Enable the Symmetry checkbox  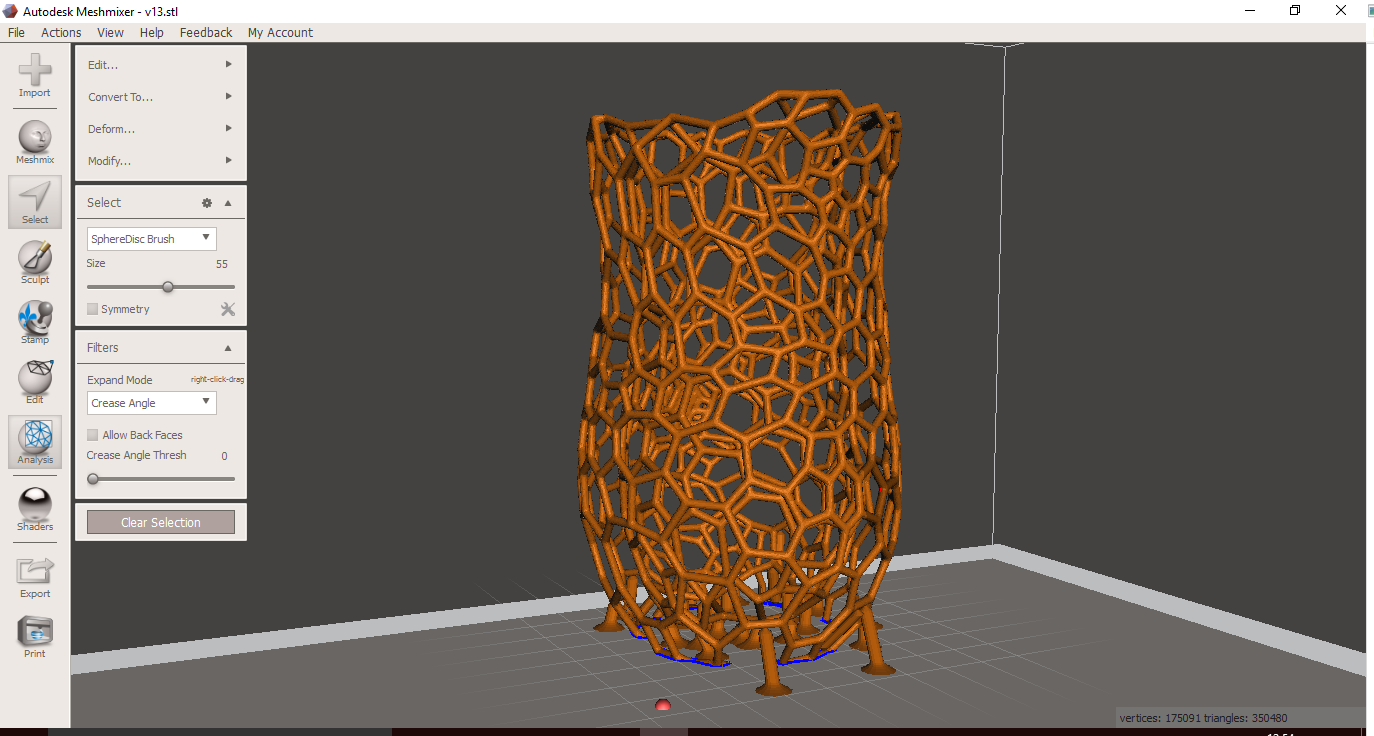tap(92, 309)
